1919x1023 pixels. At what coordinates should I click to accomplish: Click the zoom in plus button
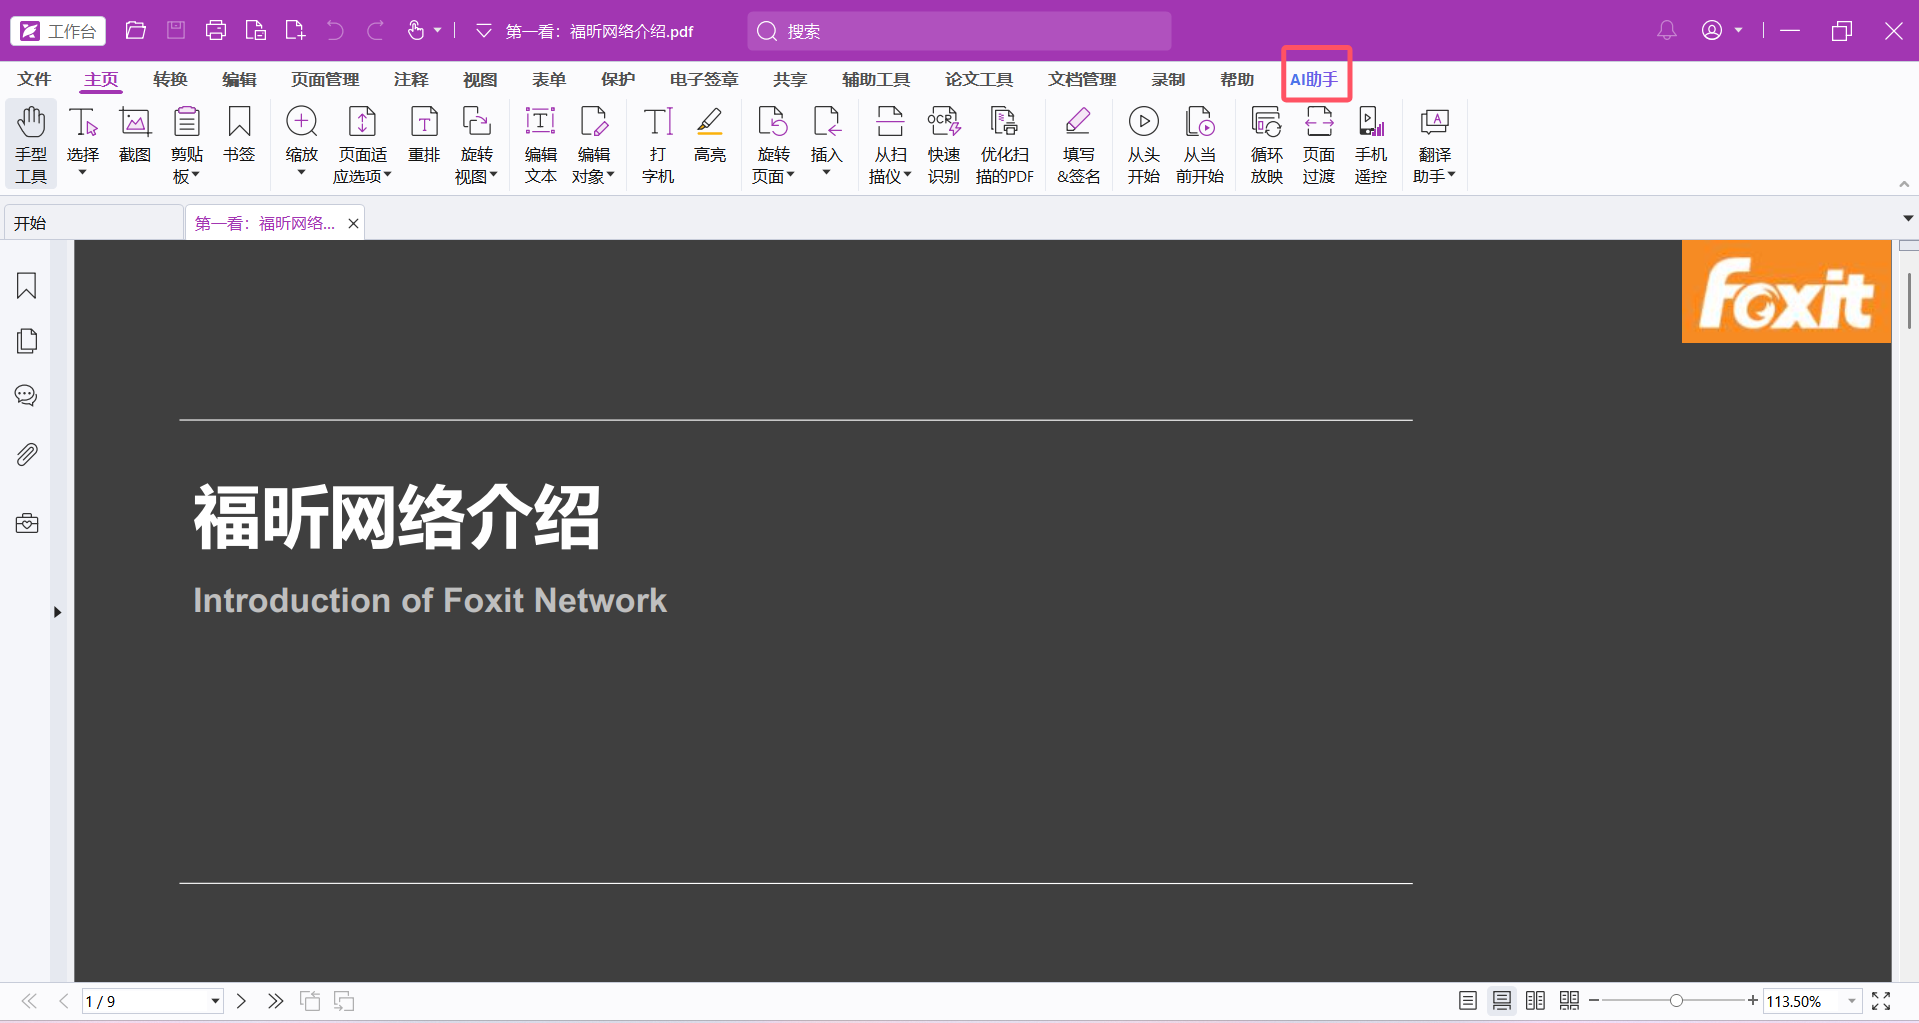coord(1752,1001)
